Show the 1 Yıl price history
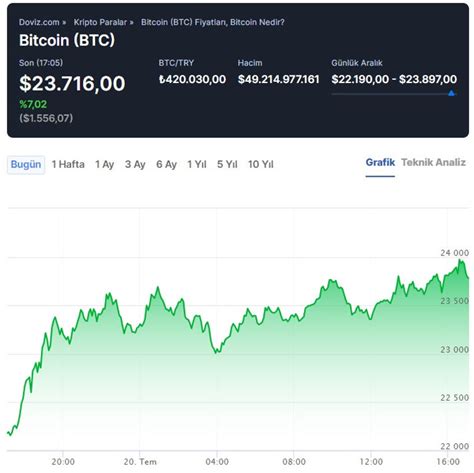Viewport: 474px width, 473px height. (x=197, y=164)
